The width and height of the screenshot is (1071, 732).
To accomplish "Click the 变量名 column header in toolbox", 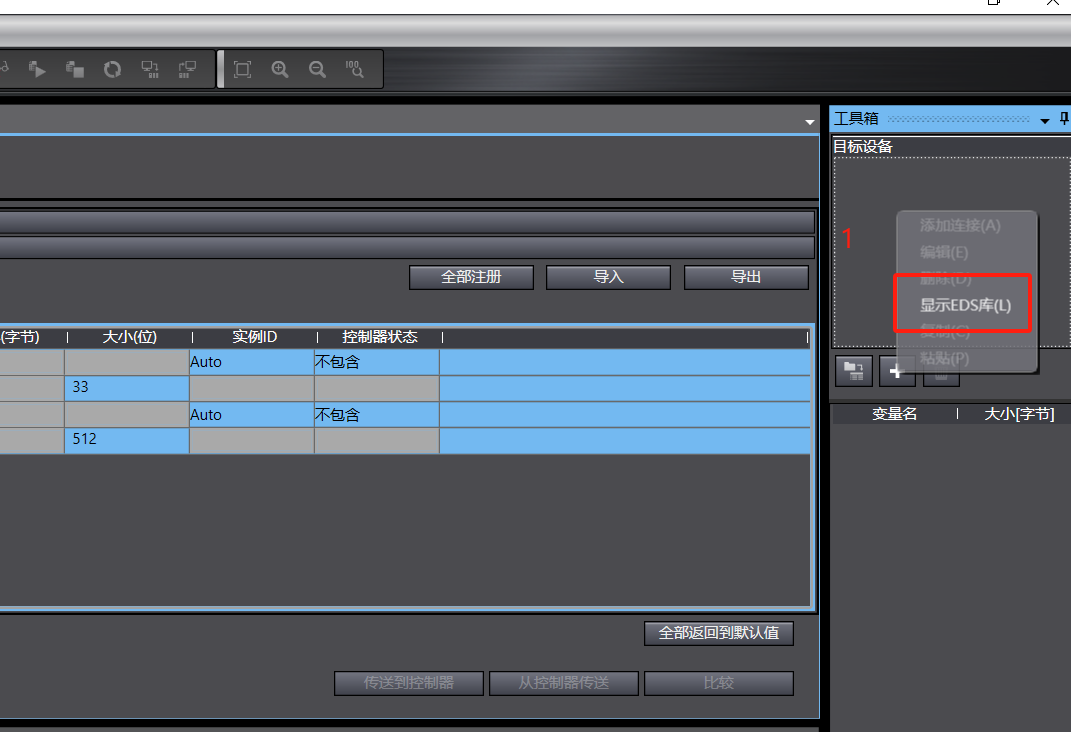I will tap(894, 413).
